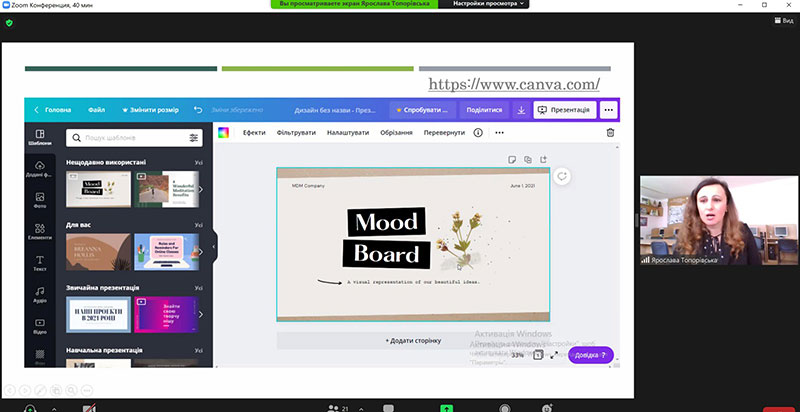Open the Текст panel

click(40, 264)
